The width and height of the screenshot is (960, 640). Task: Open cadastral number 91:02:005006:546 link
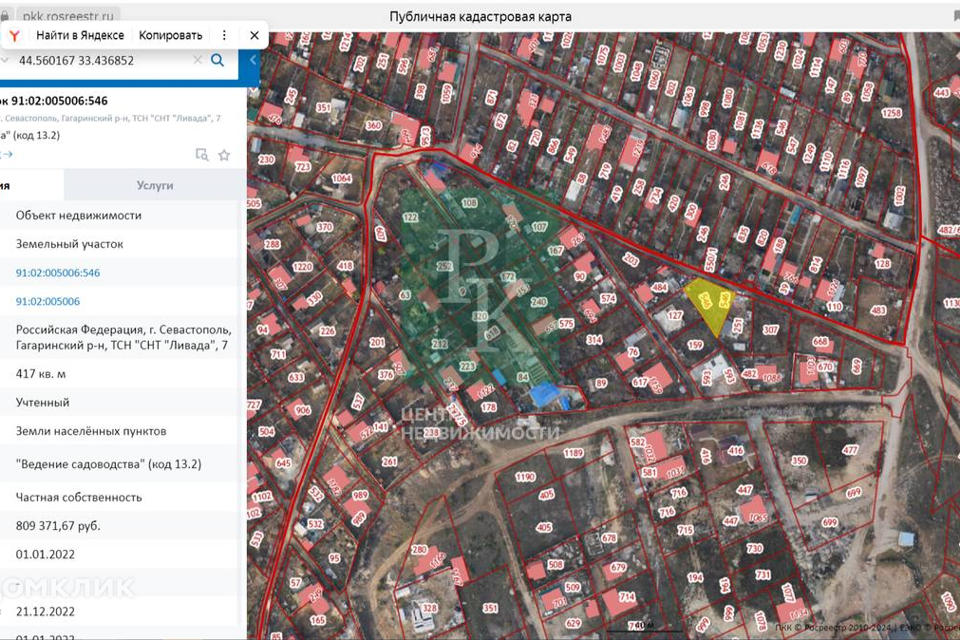point(58,273)
